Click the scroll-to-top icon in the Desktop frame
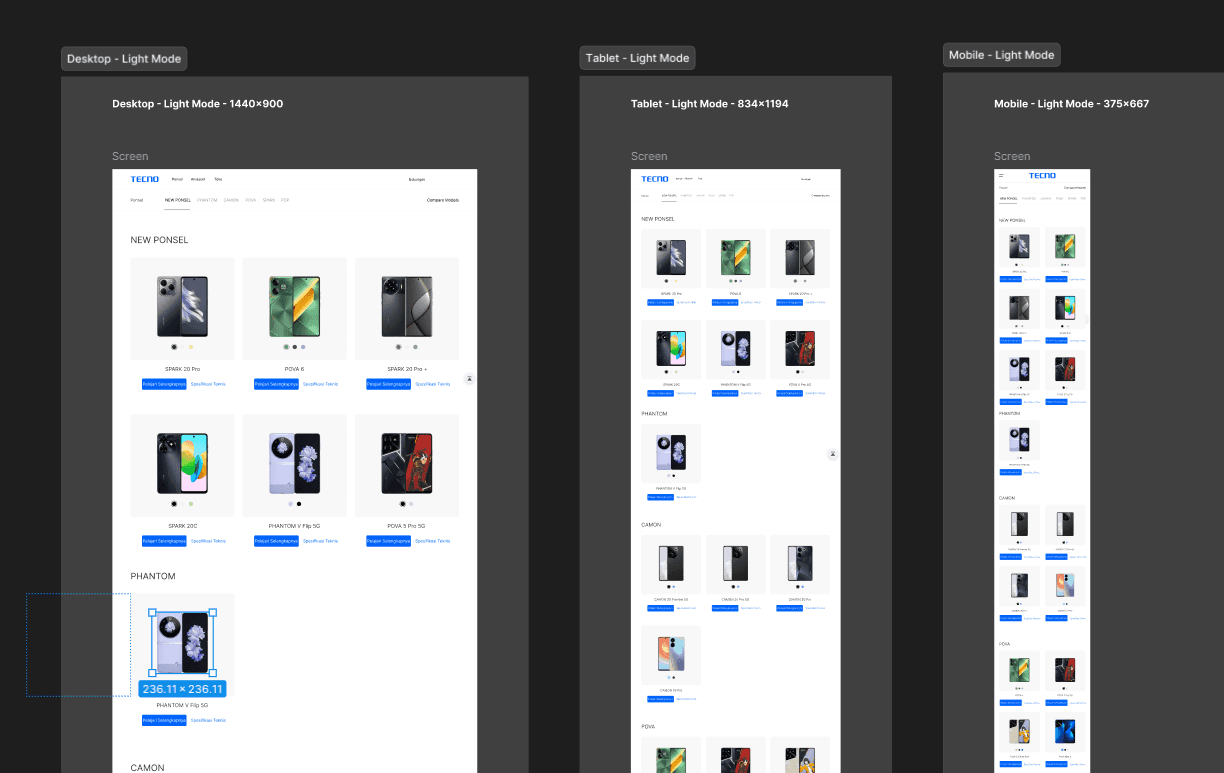 (469, 379)
